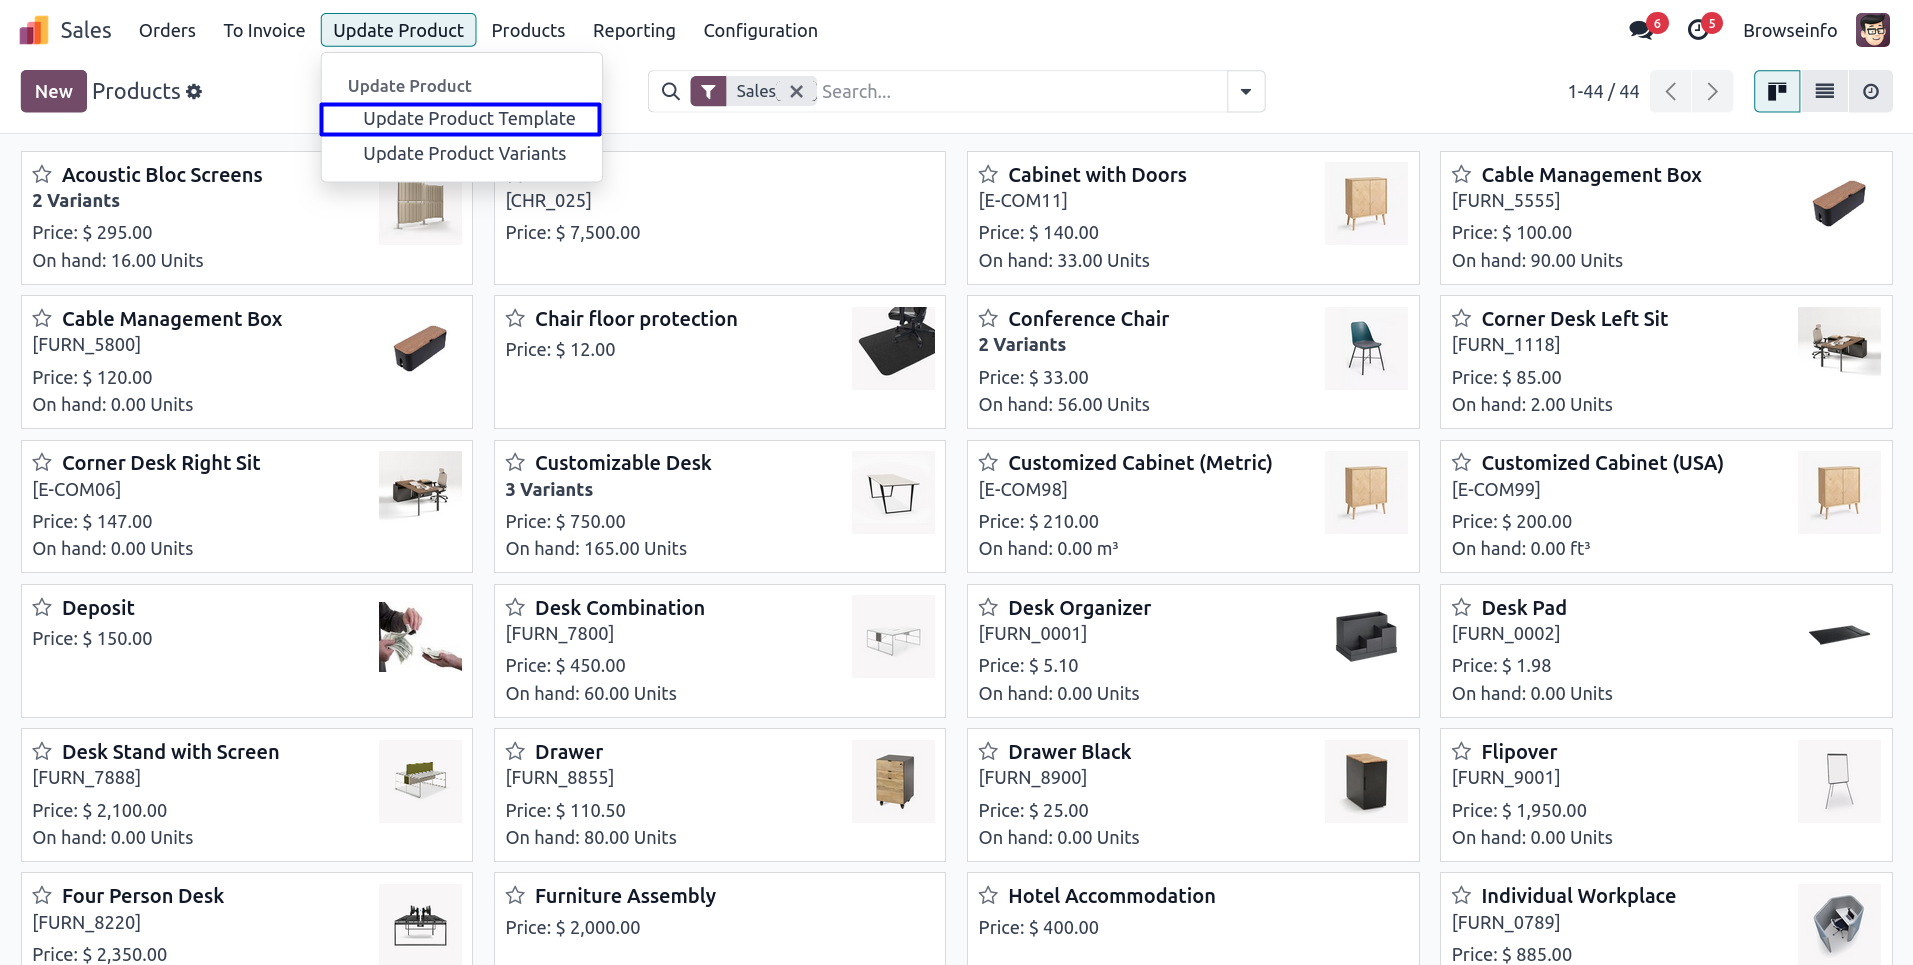Open the activities clock icon
The height and width of the screenshot is (965, 1913).
1698,30
